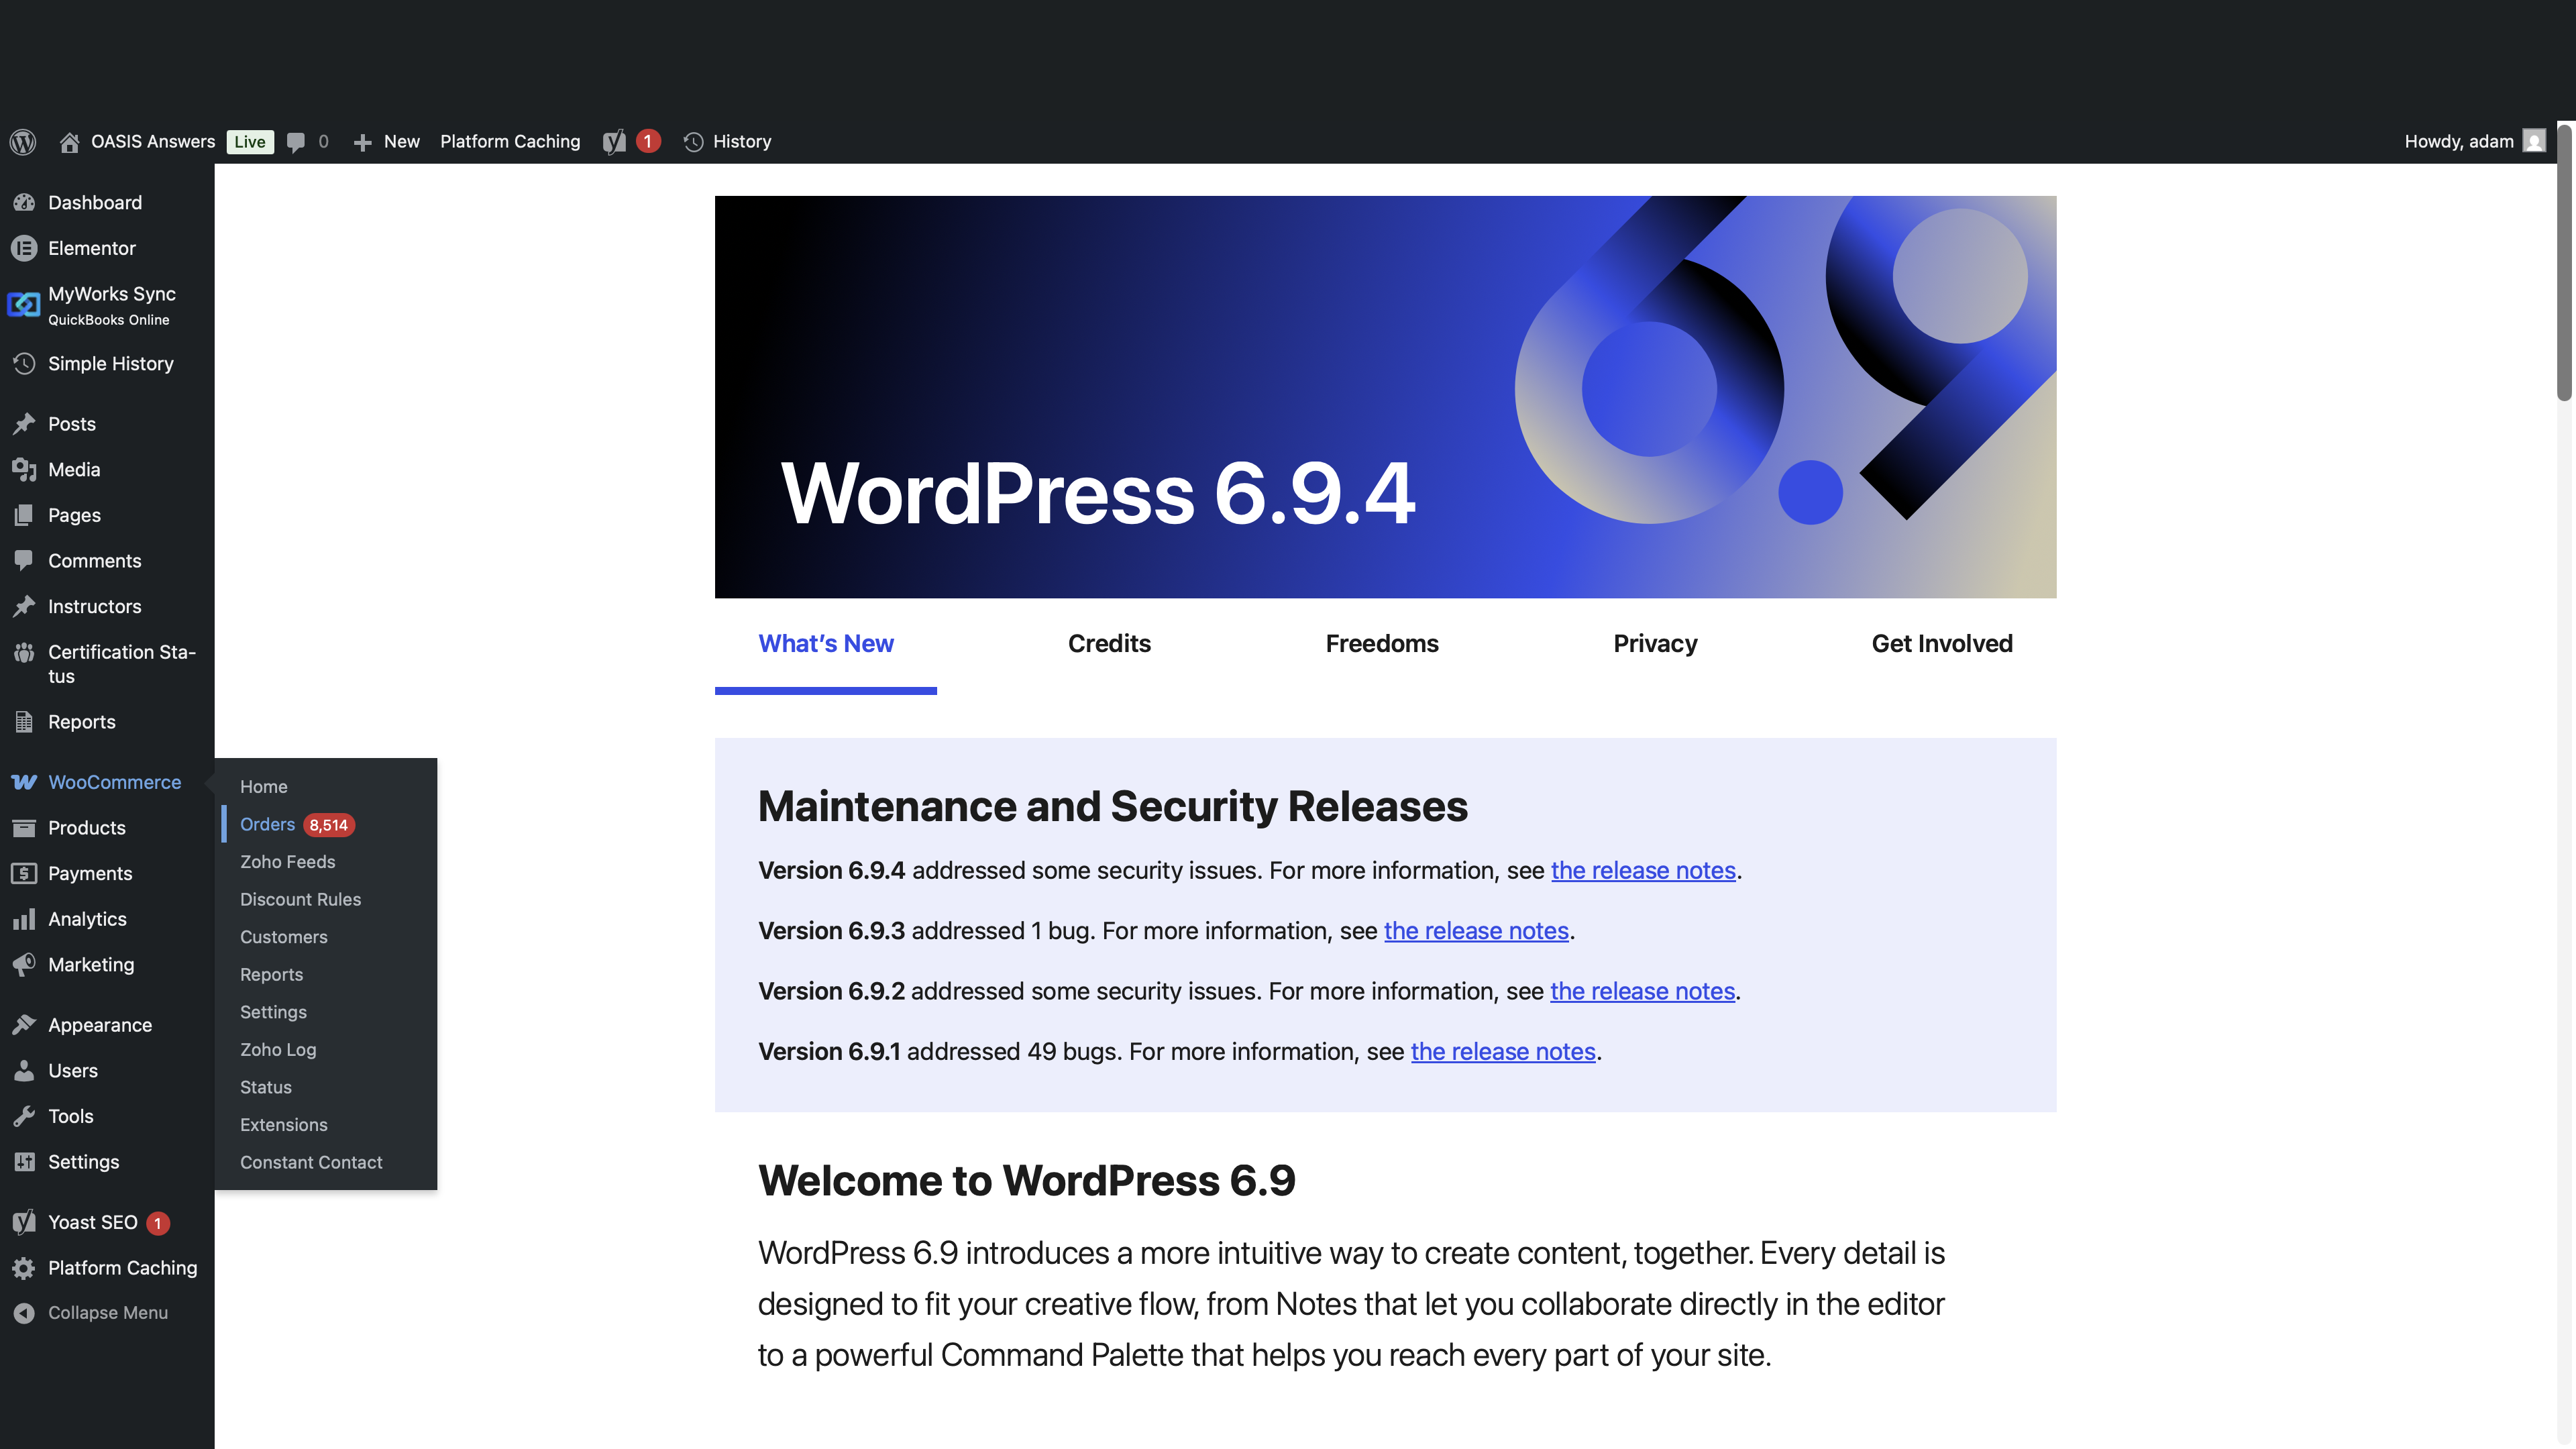Open the release notes link for Version 6.9.3

[1476, 931]
